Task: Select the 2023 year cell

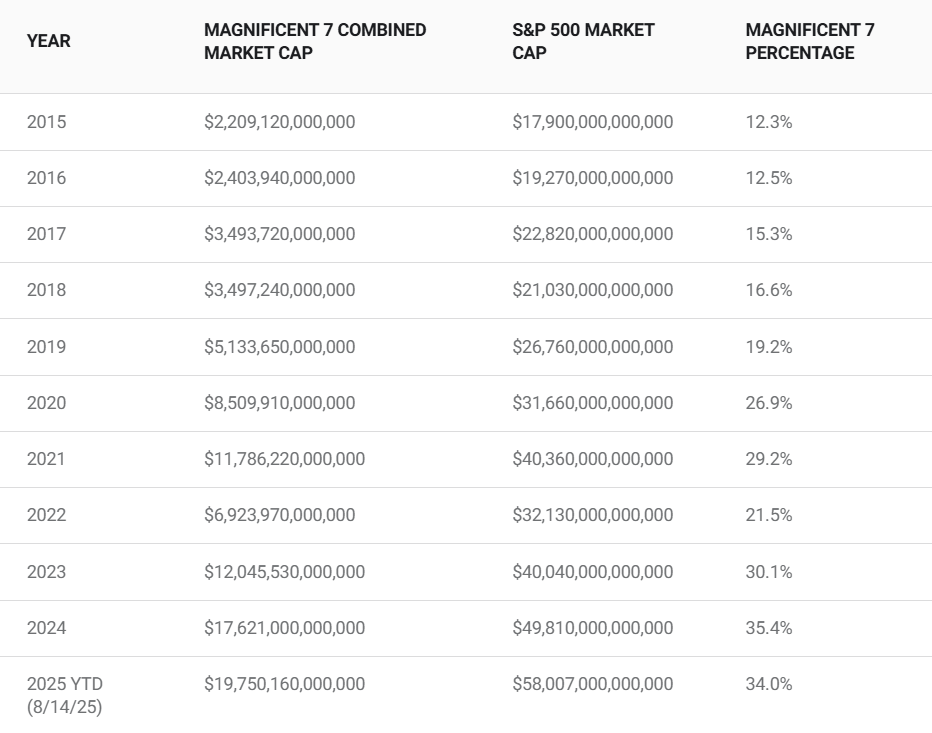Action: point(46,571)
